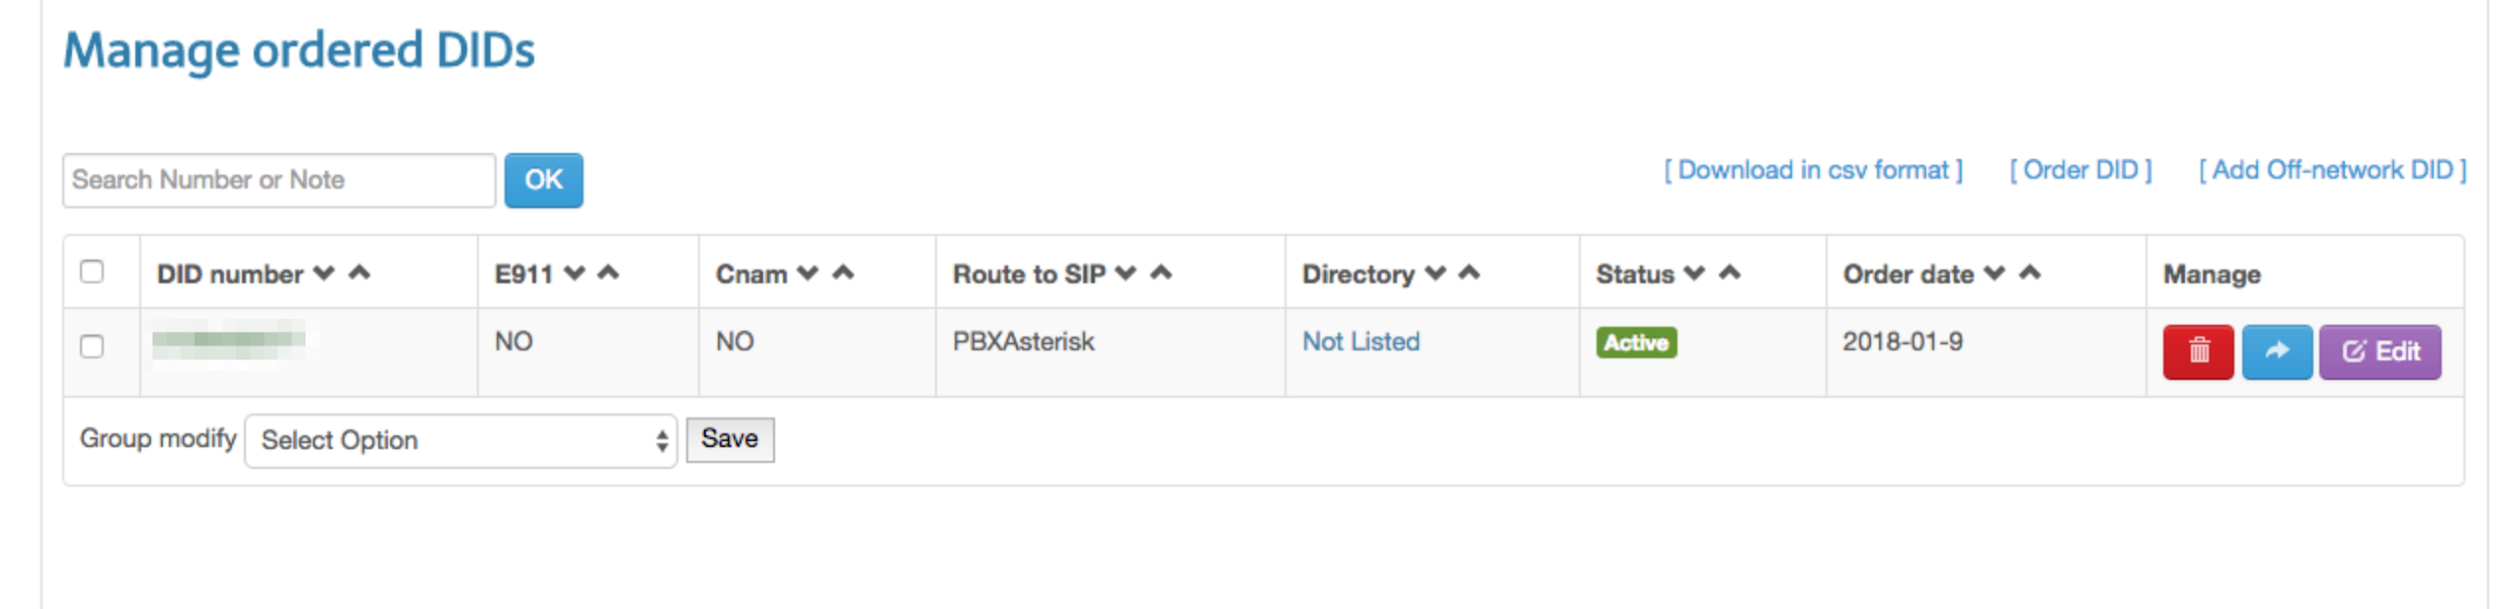The width and height of the screenshot is (2500, 609).
Task: Click the purple Edit button
Action: click(x=2380, y=351)
